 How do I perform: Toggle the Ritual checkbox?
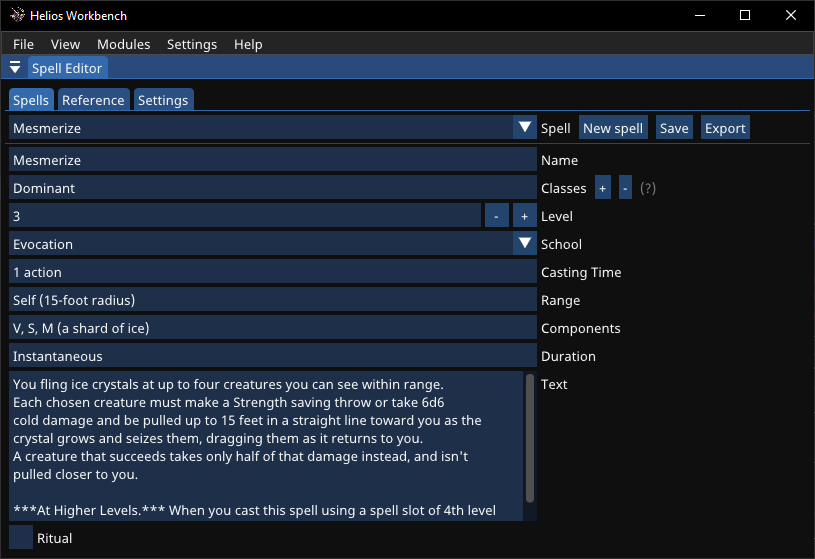pyautogui.click(x=21, y=538)
